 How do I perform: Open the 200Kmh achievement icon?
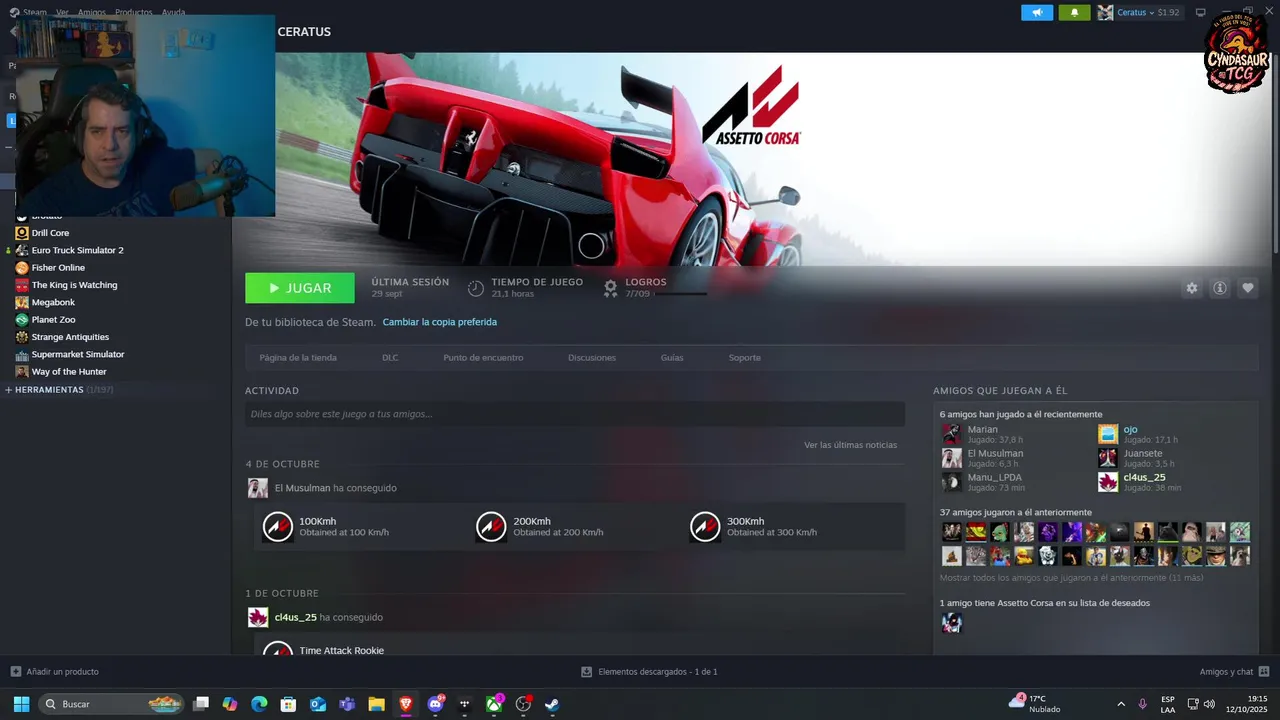pos(491,527)
